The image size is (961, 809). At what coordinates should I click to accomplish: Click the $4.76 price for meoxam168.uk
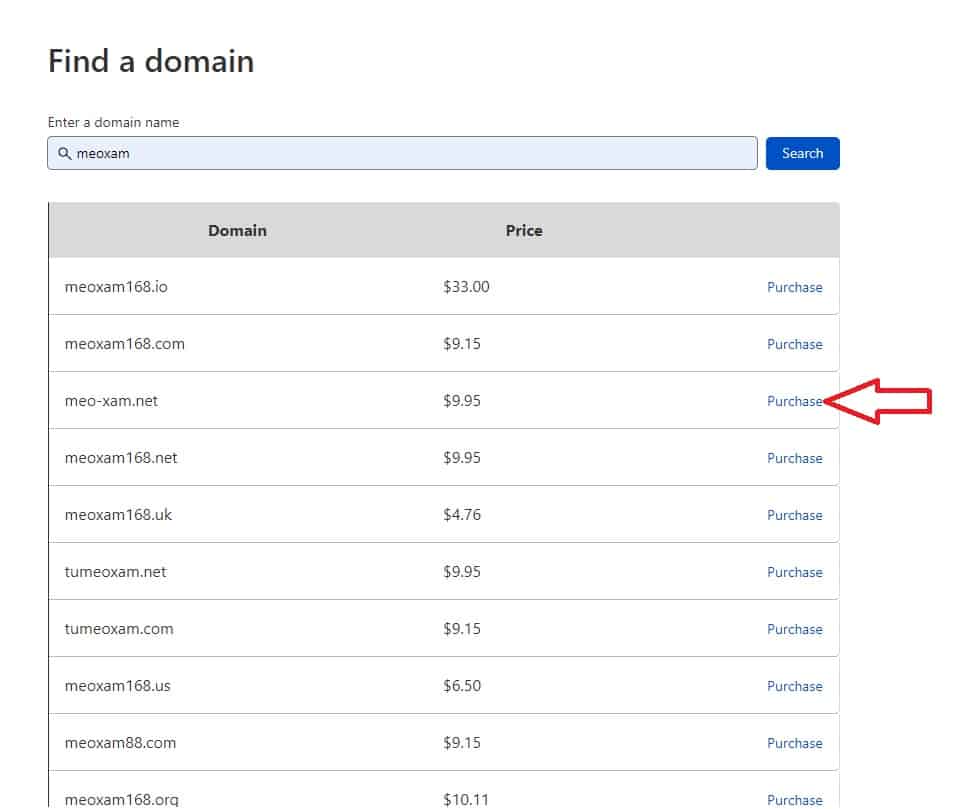pos(462,515)
